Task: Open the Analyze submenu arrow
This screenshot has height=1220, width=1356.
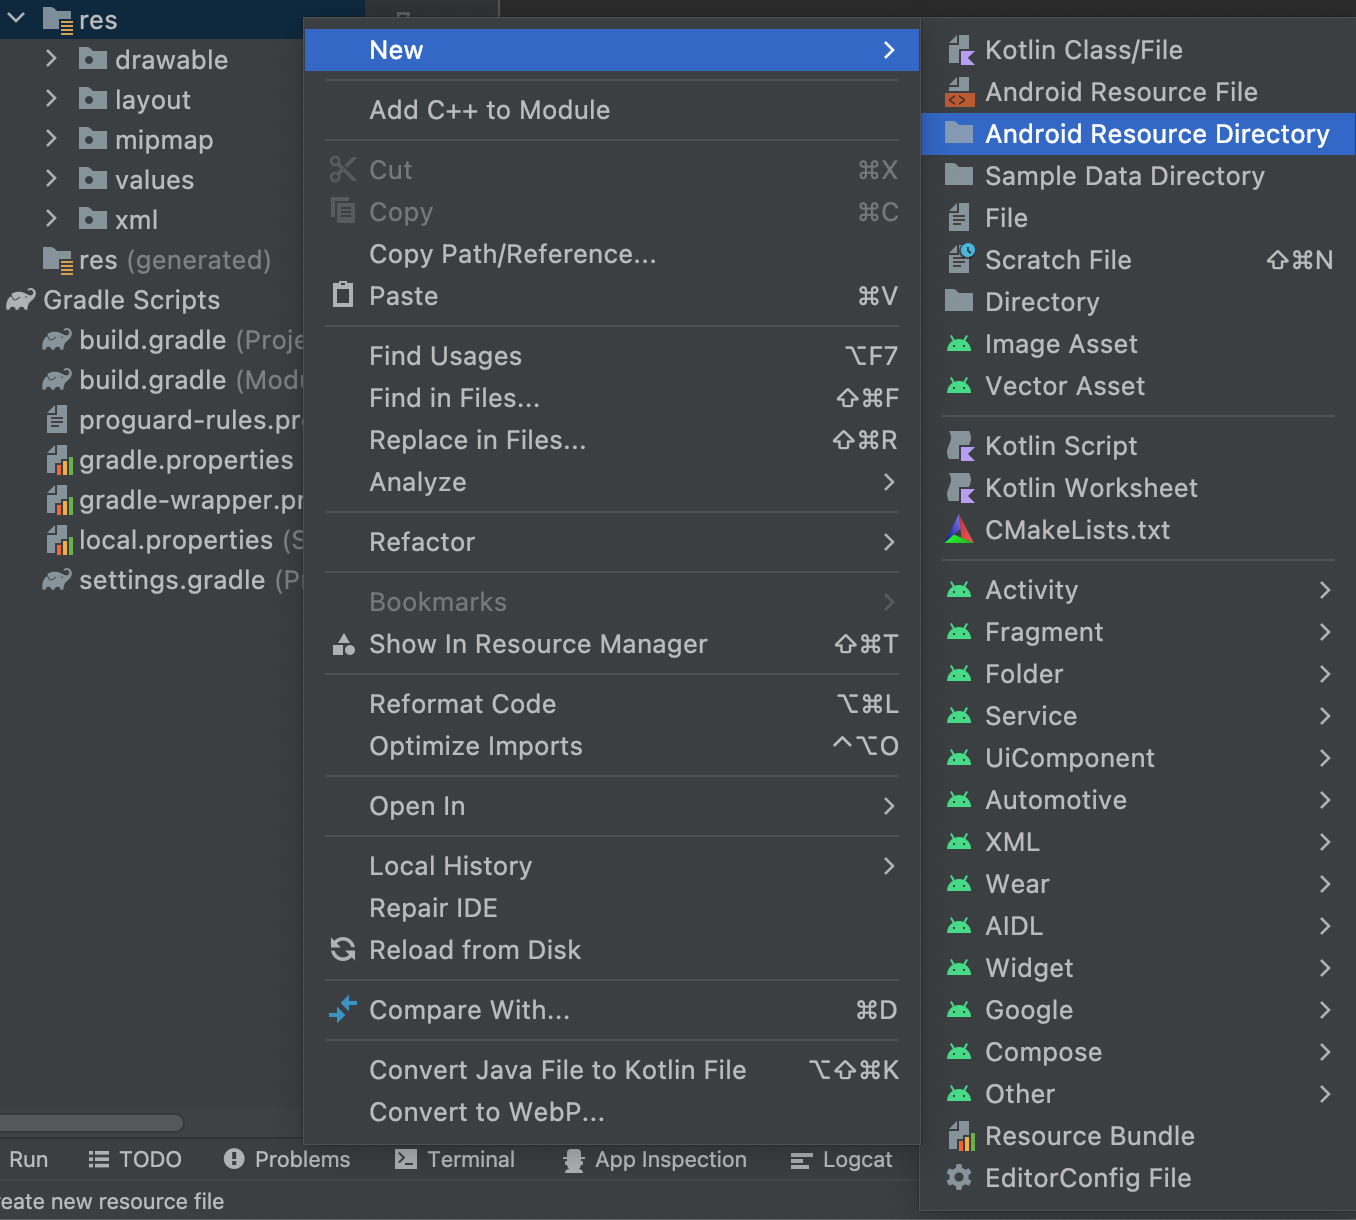Action: point(889,482)
